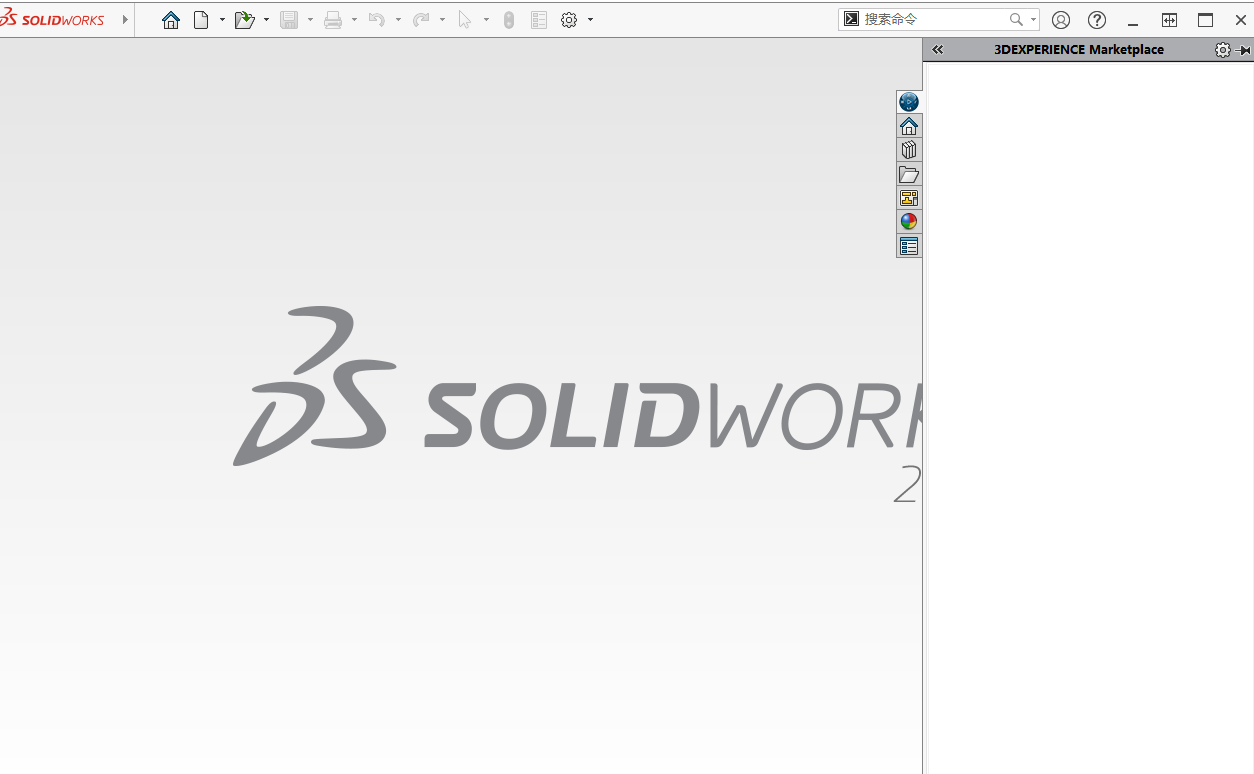Image resolution: width=1254 pixels, height=774 pixels.
Task: Open Appearances color ball tab
Action: point(909,222)
